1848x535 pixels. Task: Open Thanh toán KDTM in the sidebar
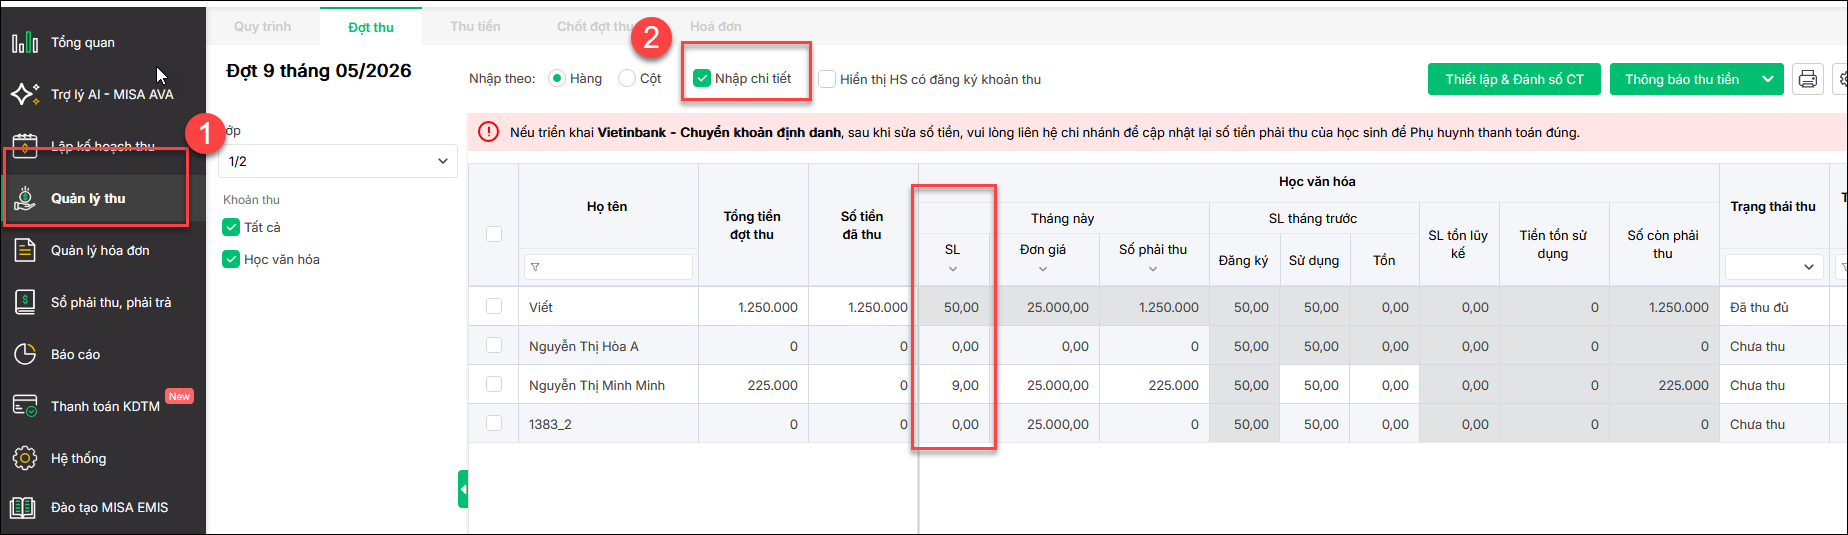[105, 406]
